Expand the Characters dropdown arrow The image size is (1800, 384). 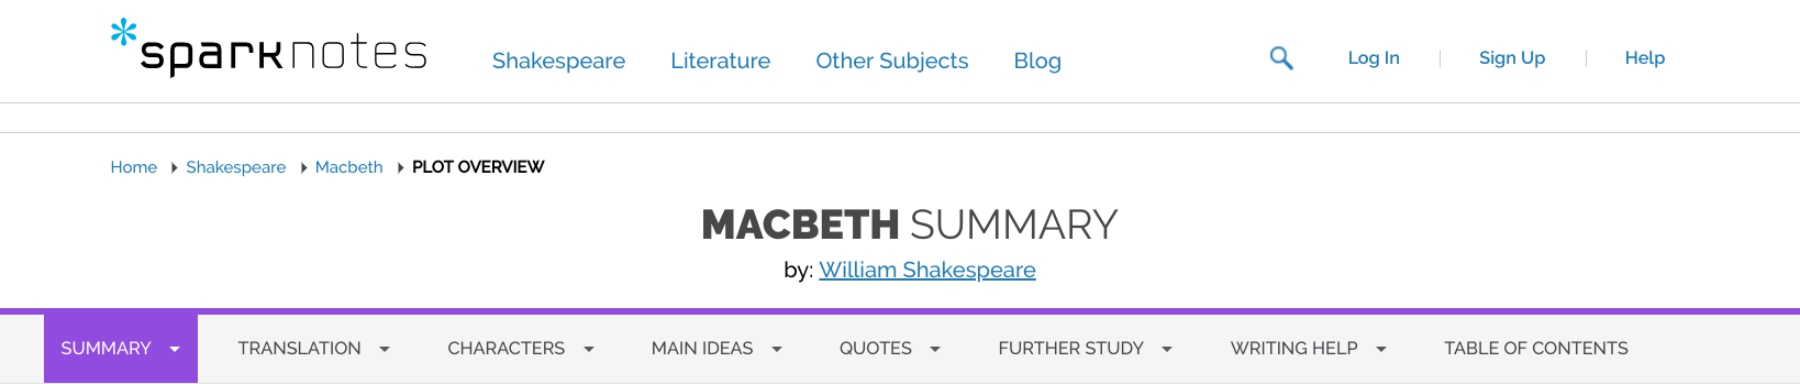point(589,349)
